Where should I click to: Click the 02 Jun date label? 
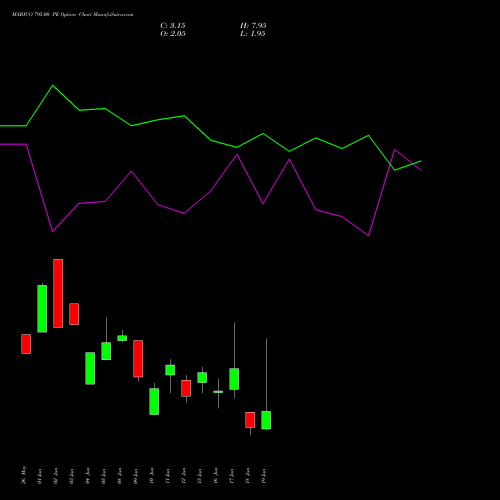(56, 476)
